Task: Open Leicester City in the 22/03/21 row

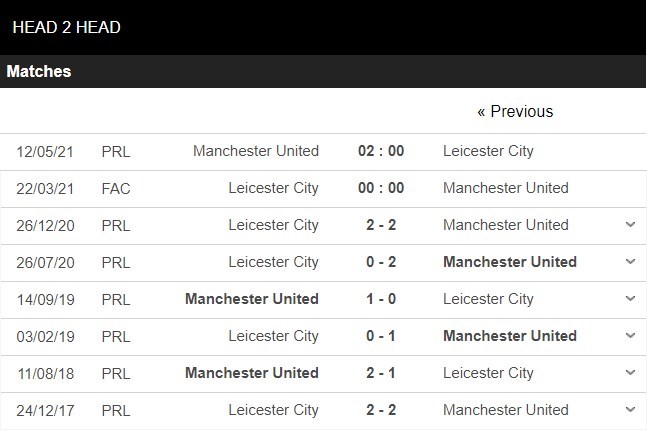Action: [273, 188]
